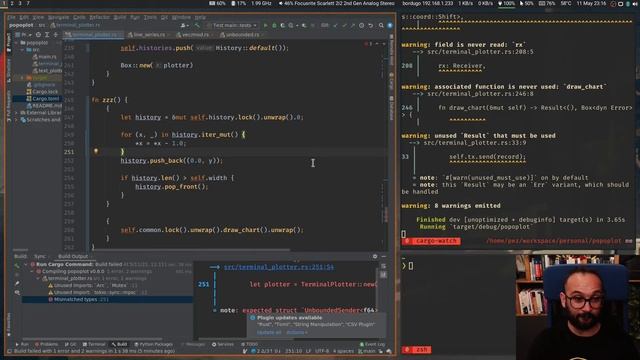Click the error count indicator in editor
This screenshot has height=360, width=640.
point(368,44)
